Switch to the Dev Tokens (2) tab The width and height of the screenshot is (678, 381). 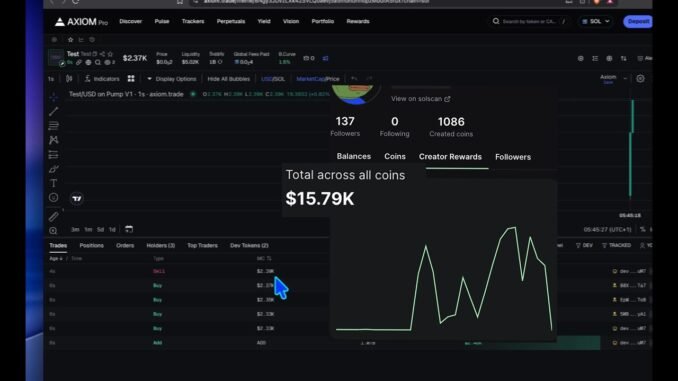click(x=249, y=245)
